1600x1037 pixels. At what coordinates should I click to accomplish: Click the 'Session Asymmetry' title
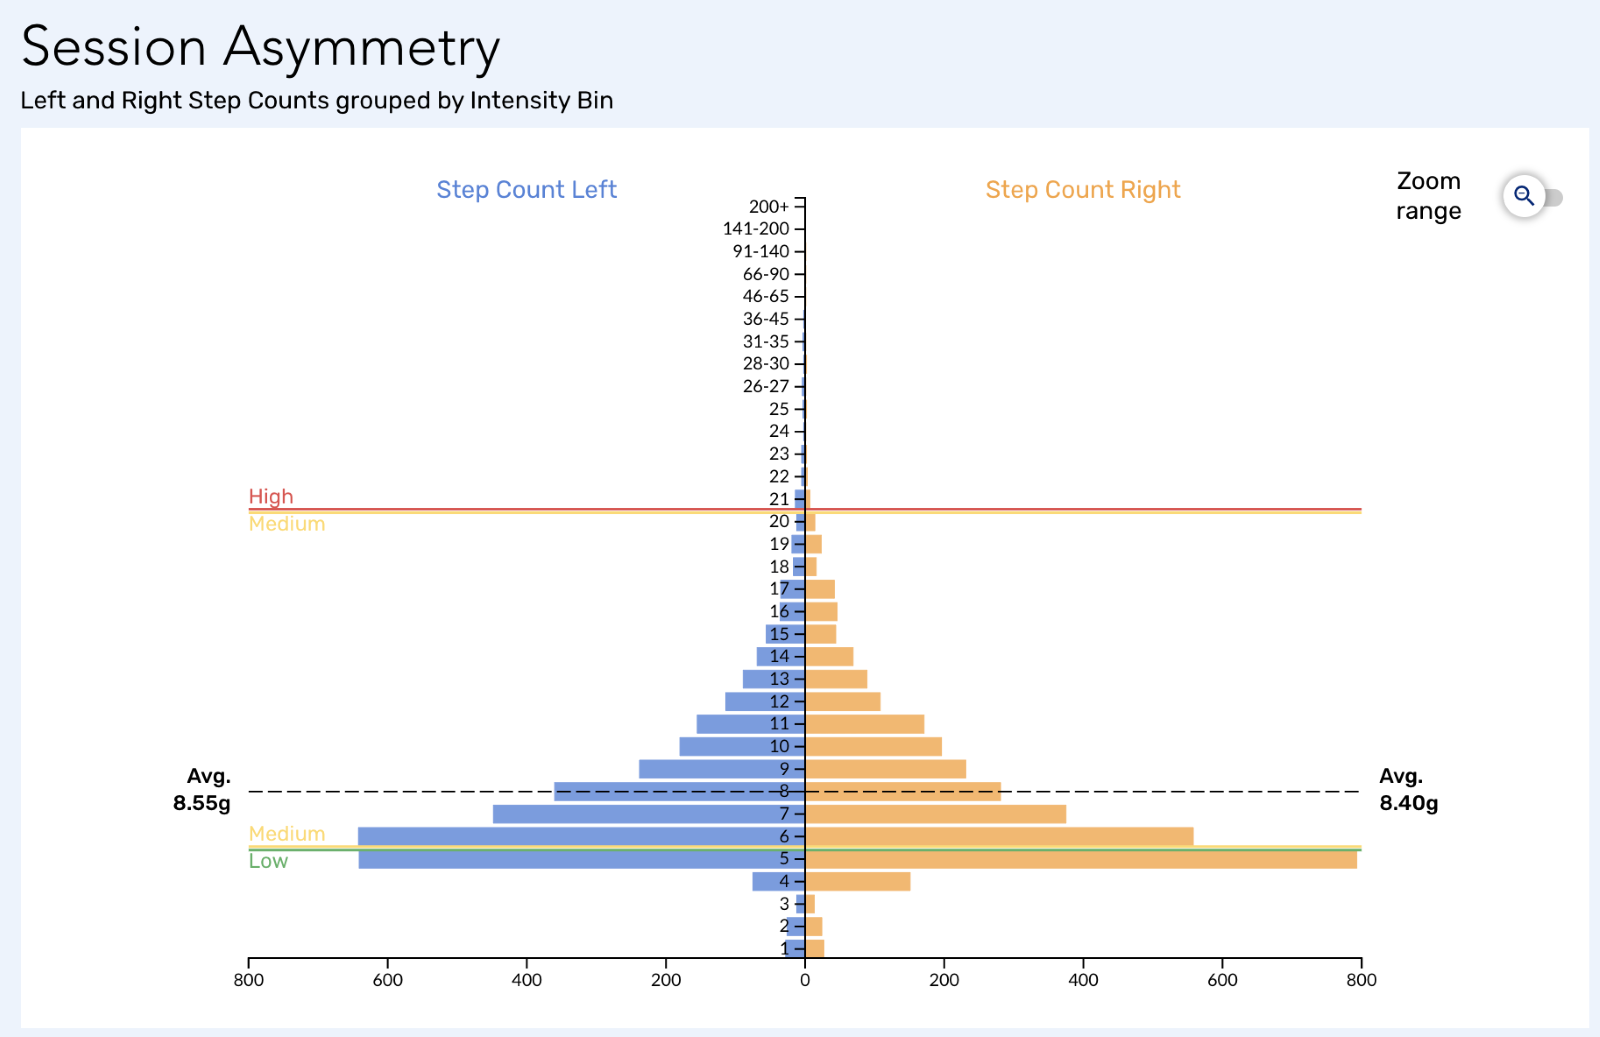coord(260,47)
